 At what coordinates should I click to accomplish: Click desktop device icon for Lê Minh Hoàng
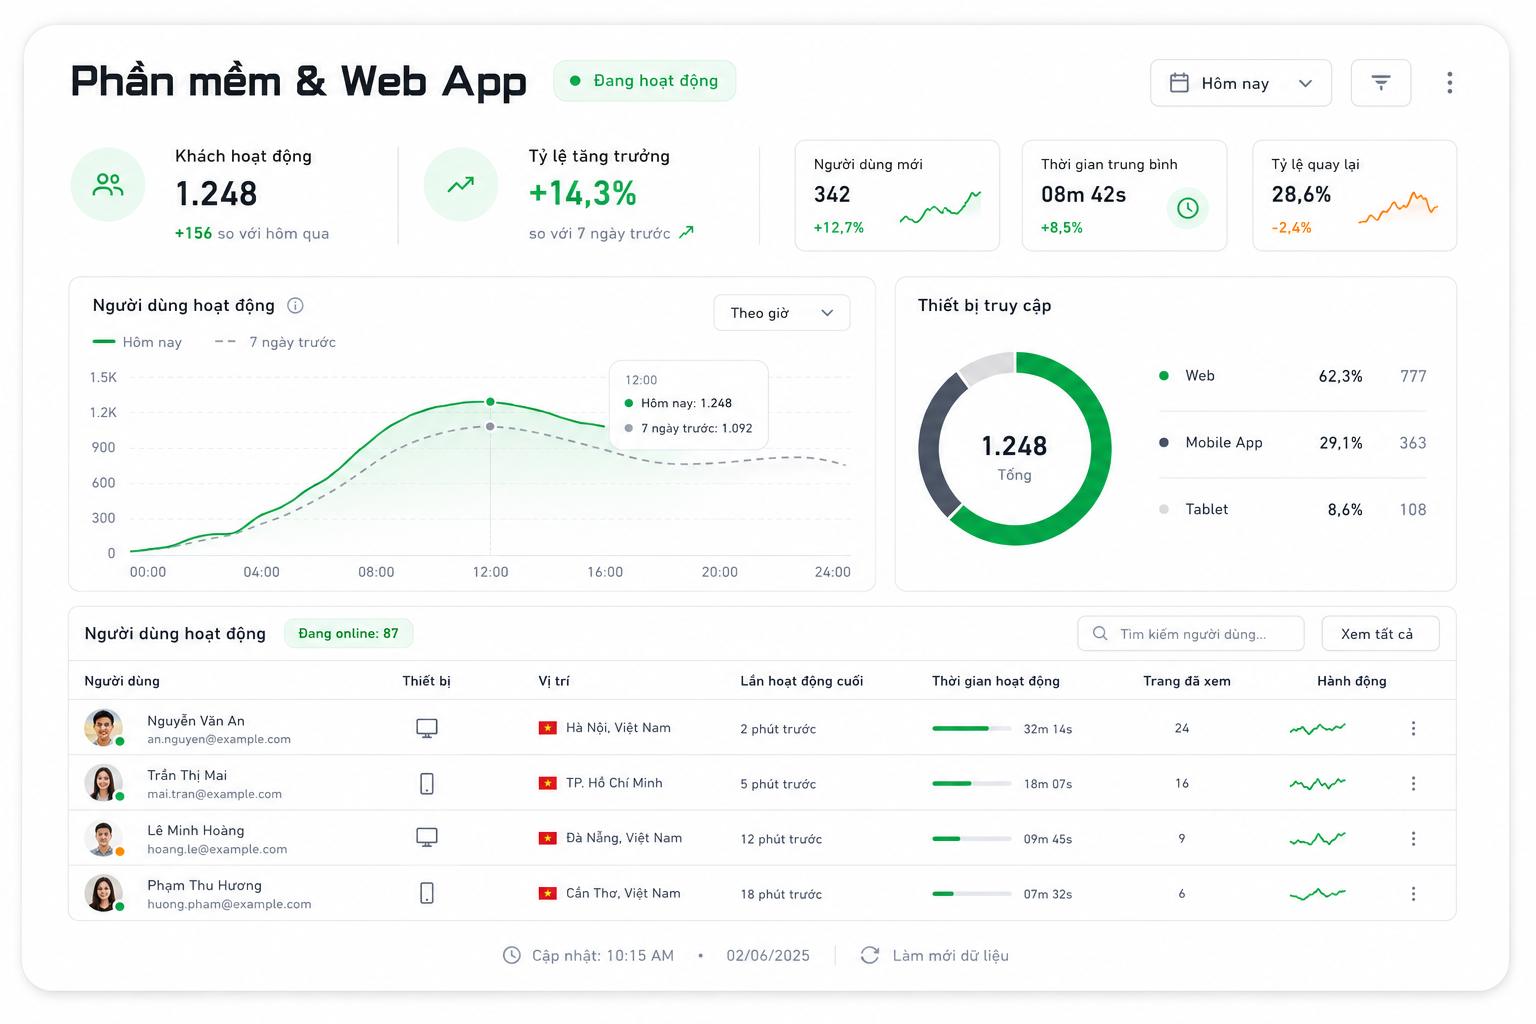click(427, 838)
